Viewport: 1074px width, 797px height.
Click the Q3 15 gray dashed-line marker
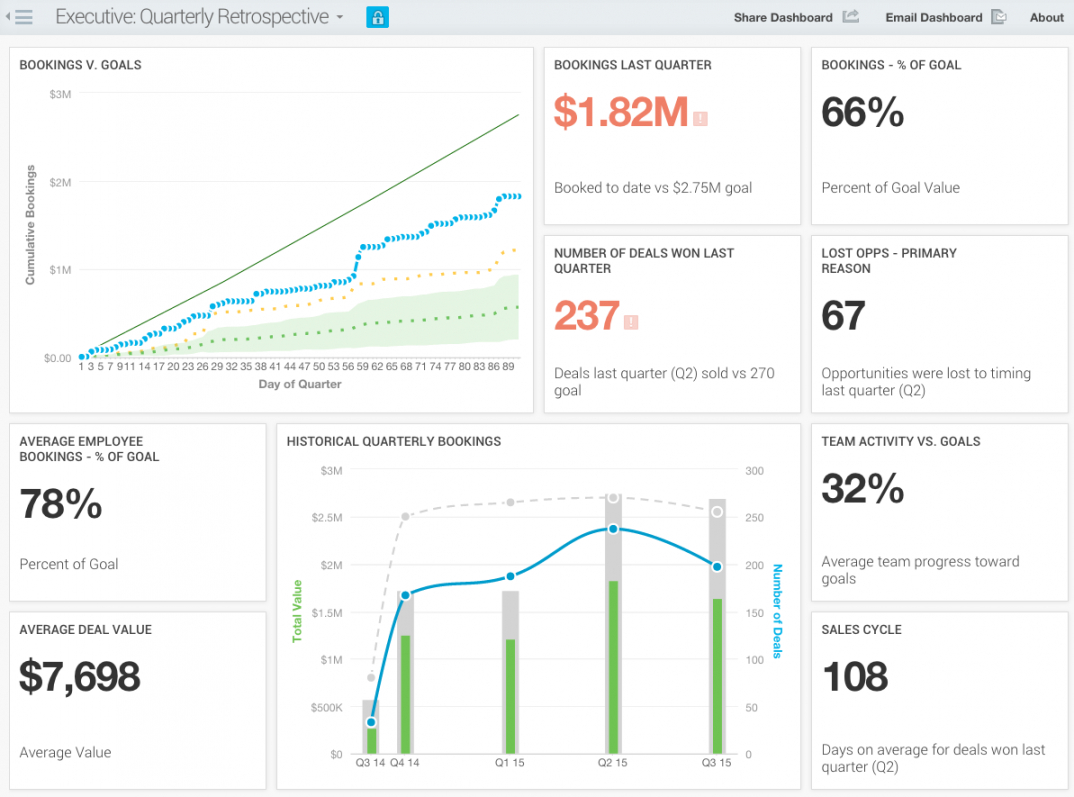pyautogui.click(x=717, y=512)
